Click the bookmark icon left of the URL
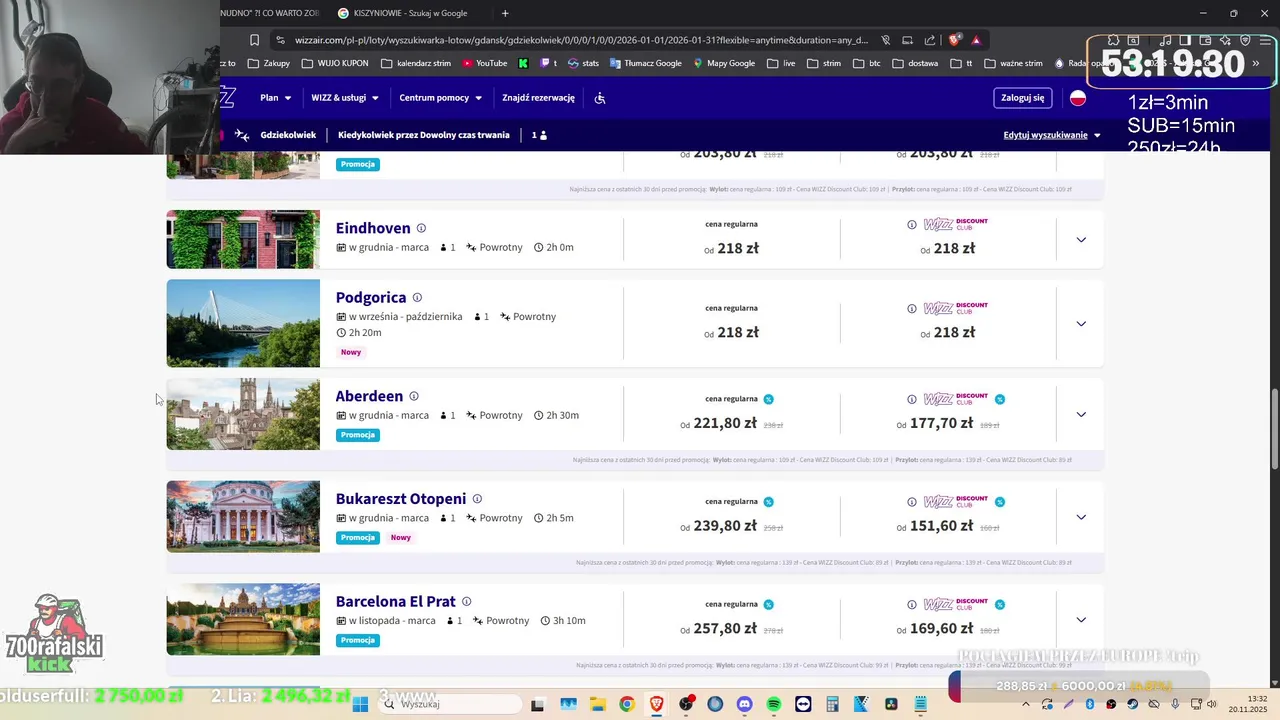The image size is (1280, 720). 254,40
